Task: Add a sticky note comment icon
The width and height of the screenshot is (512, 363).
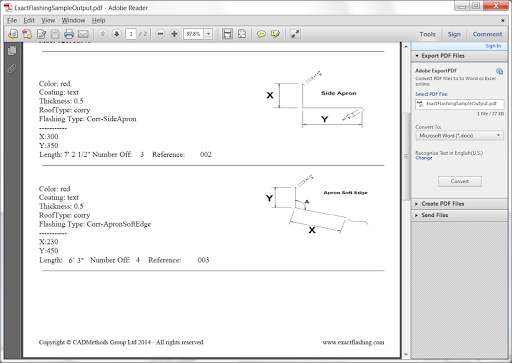Action: point(261,34)
